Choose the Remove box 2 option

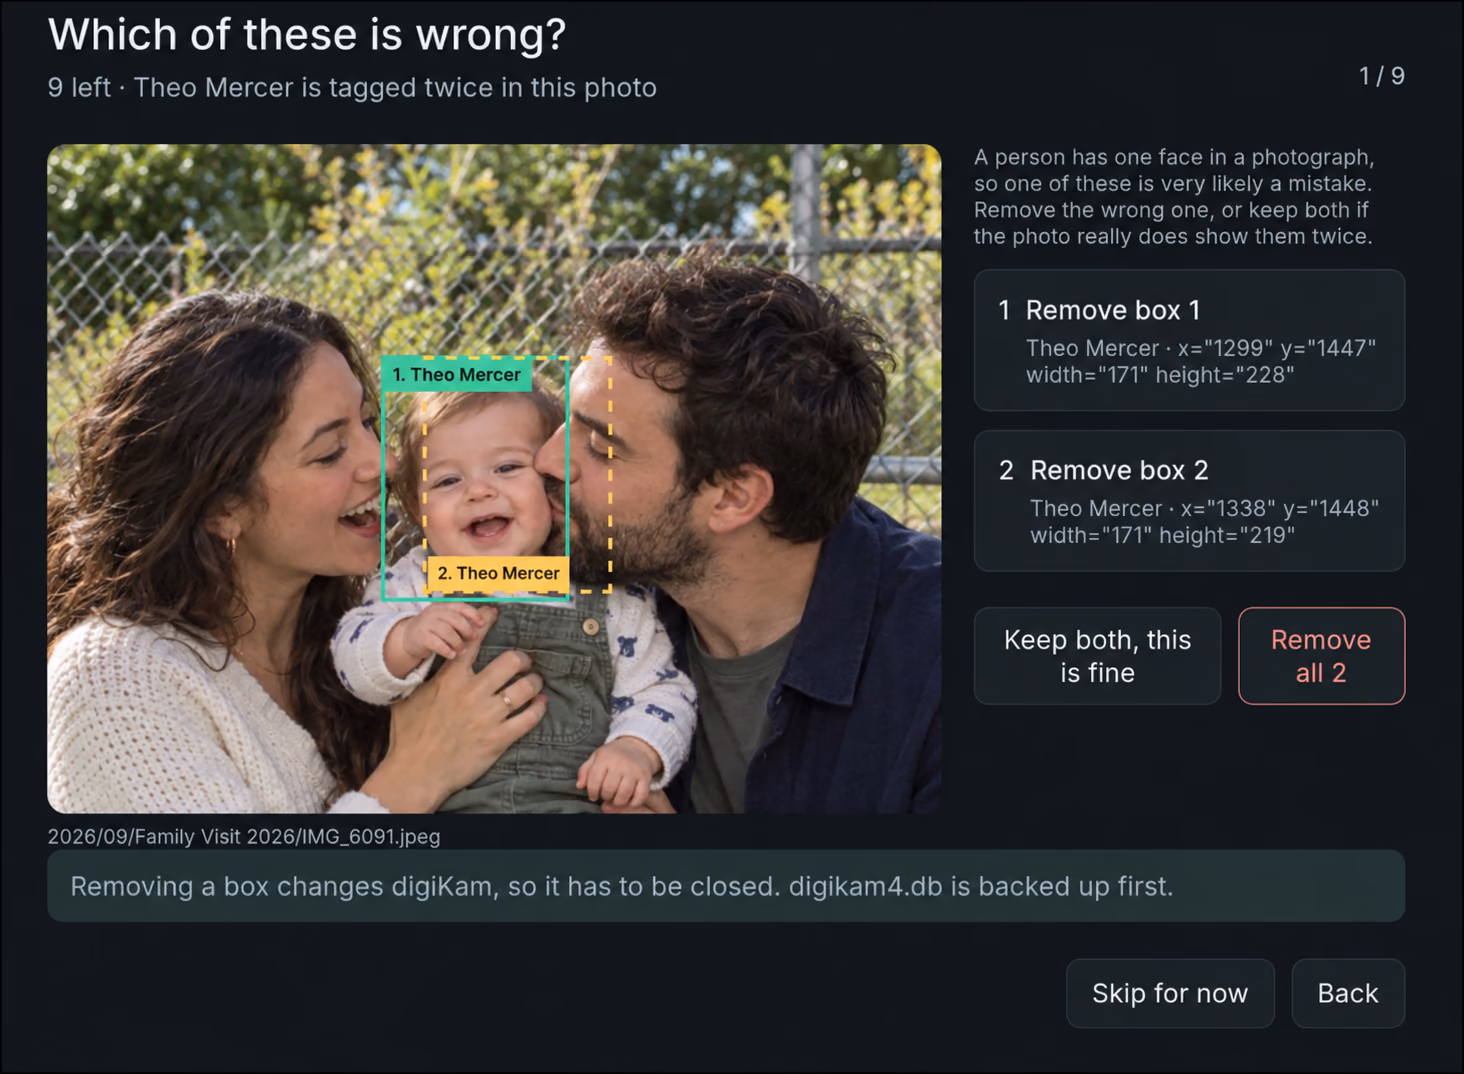coord(1189,501)
